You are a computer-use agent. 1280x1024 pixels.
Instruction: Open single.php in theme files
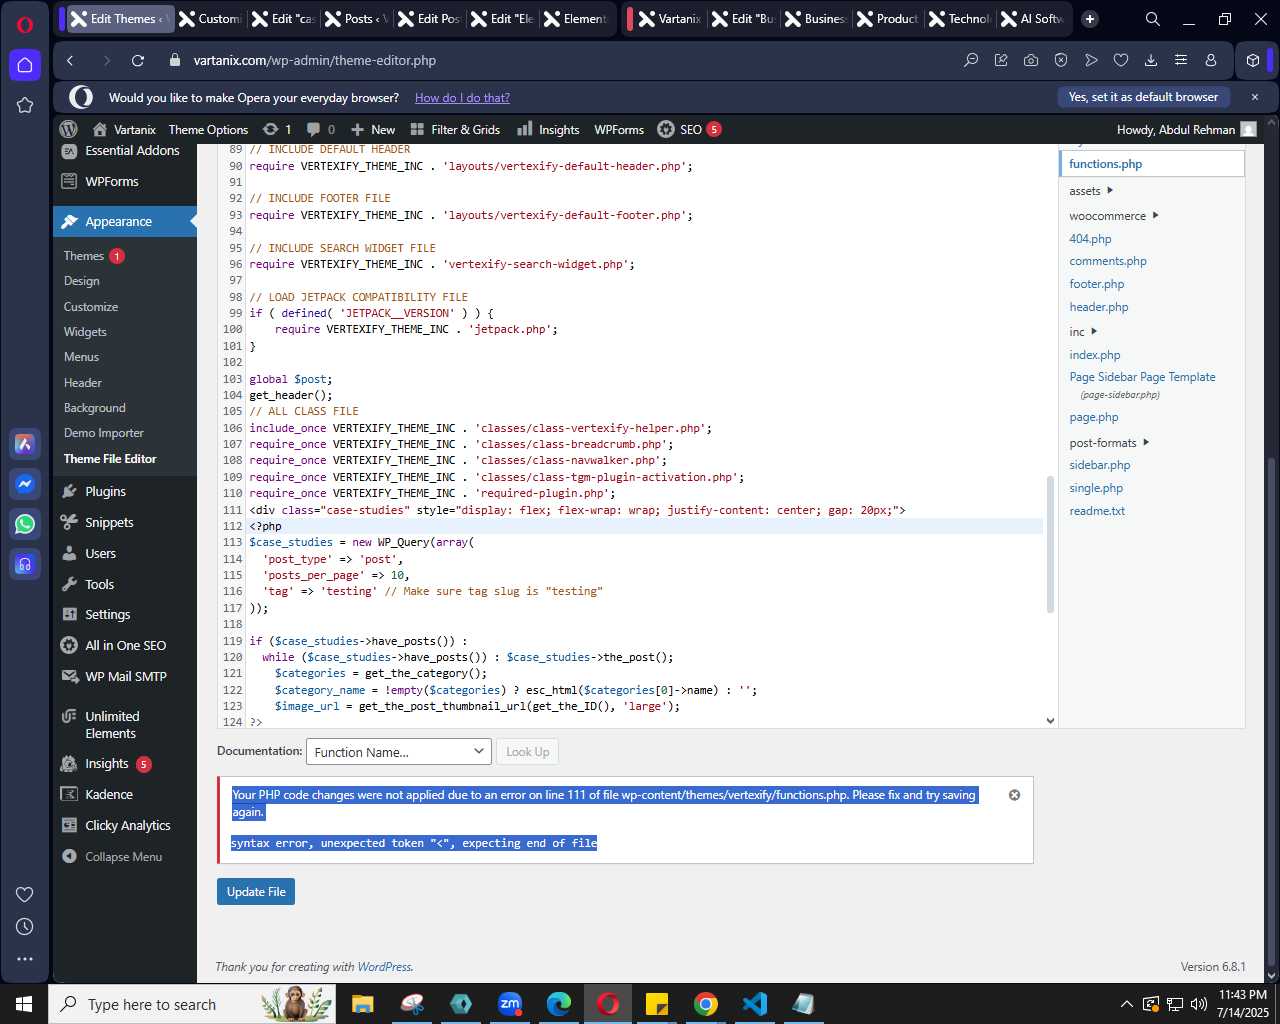pyautogui.click(x=1096, y=488)
